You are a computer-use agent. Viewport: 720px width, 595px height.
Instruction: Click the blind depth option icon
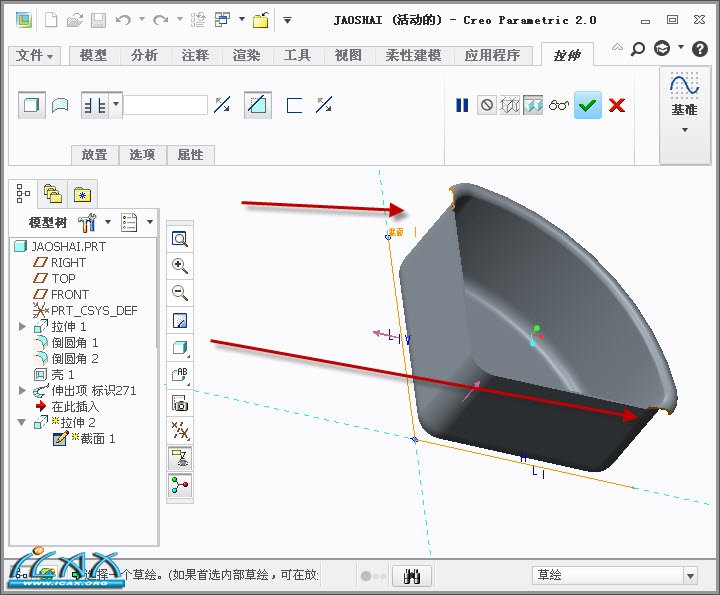(x=95, y=106)
